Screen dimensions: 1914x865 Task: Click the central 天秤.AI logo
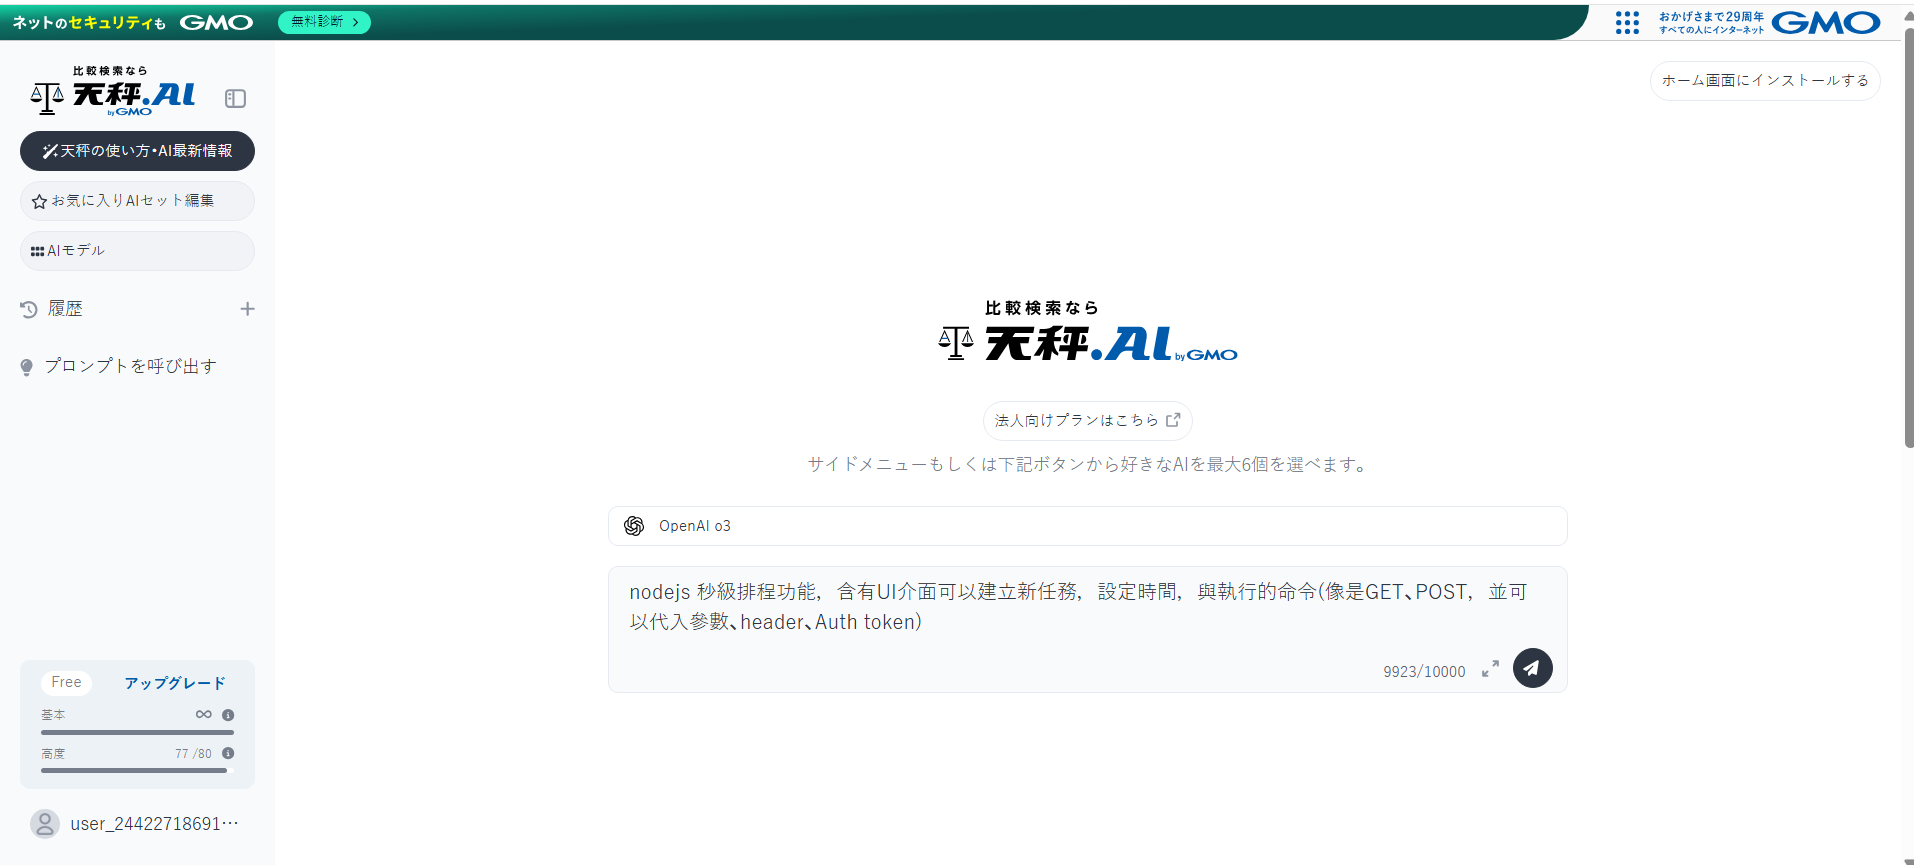click(1088, 332)
